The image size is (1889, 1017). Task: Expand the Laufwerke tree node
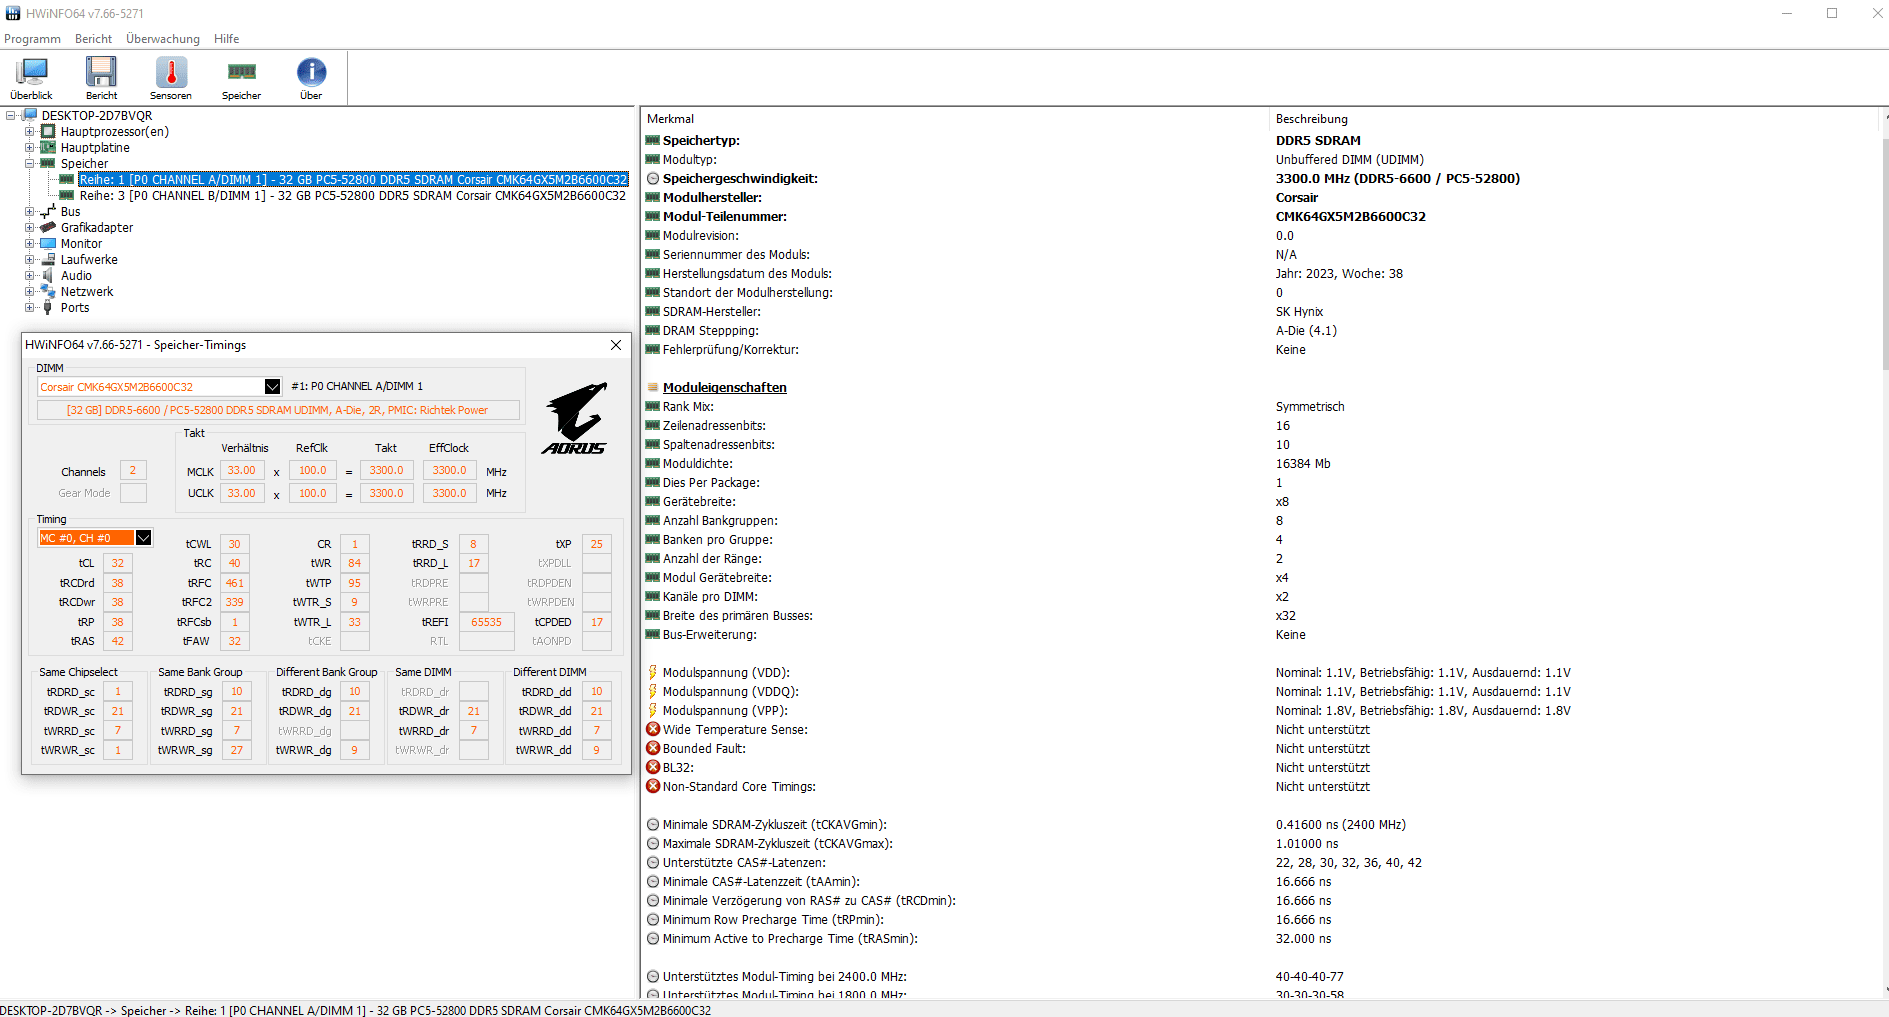29,260
